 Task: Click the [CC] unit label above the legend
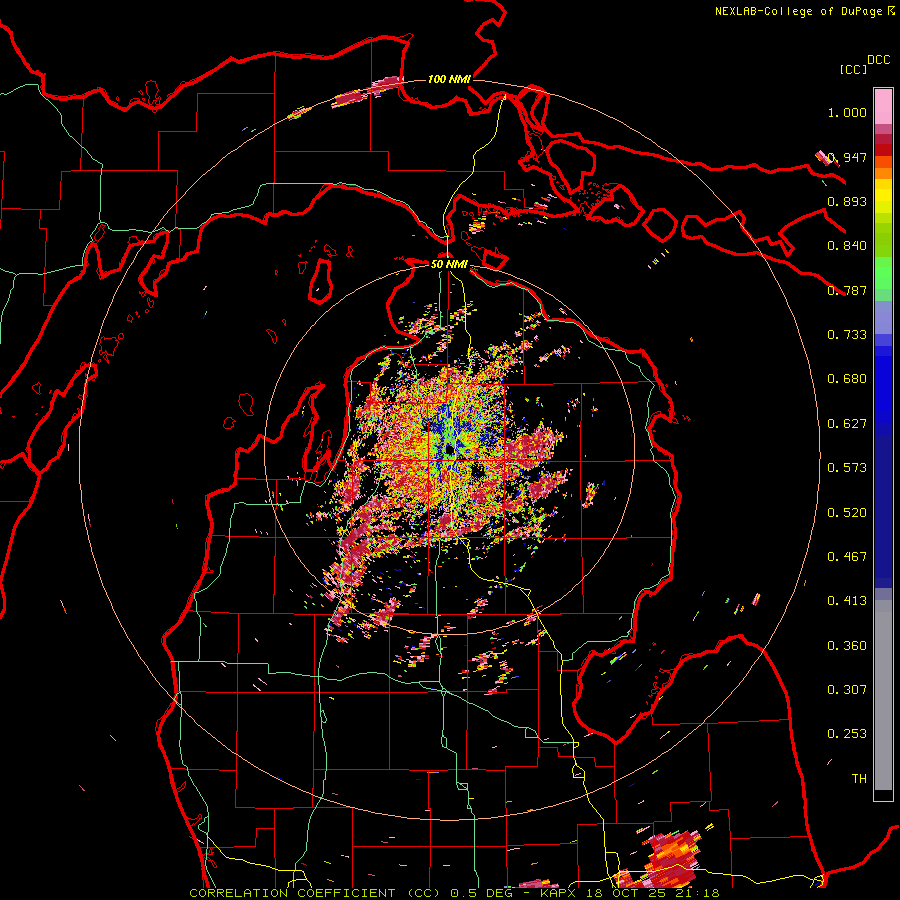(853, 69)
